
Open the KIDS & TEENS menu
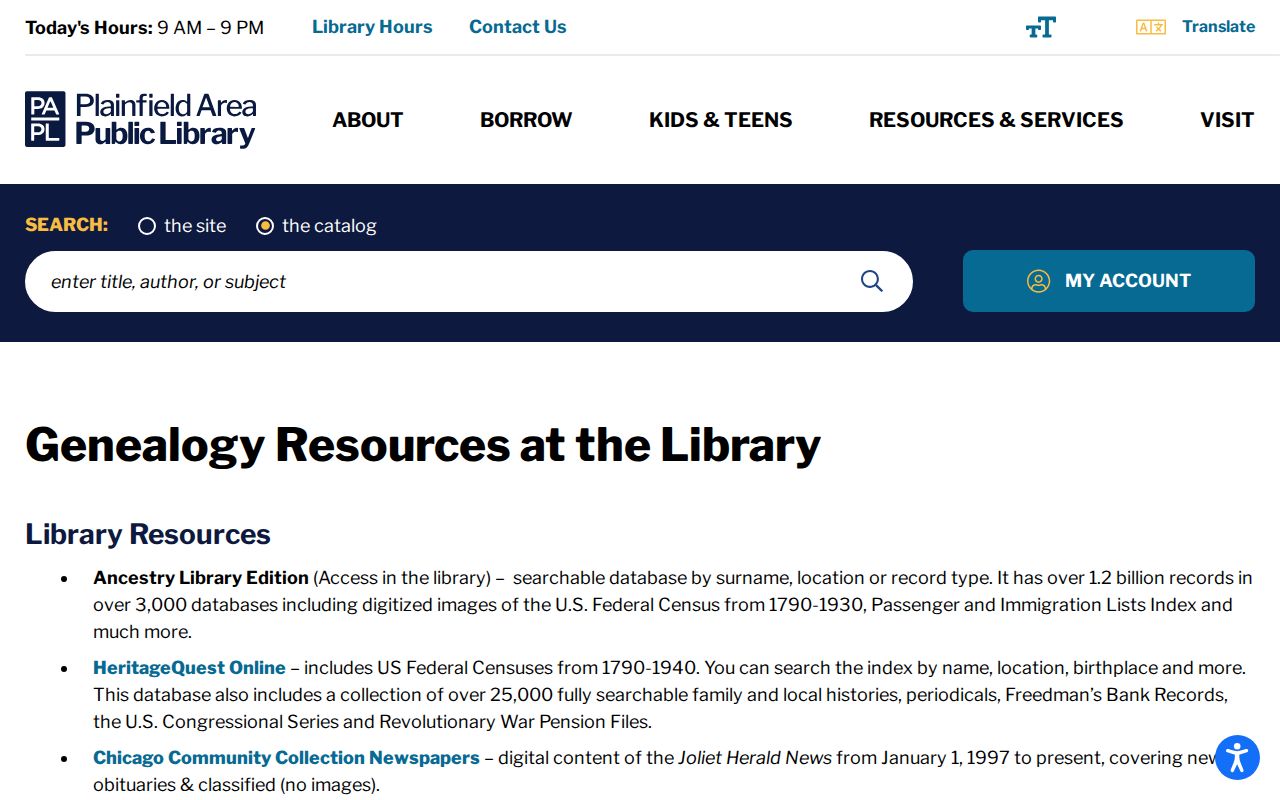[721, 120]
